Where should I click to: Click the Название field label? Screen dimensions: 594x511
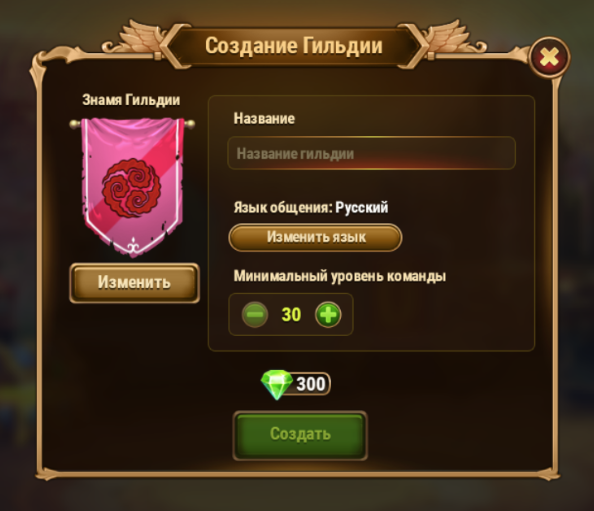[x=264, y=119]
